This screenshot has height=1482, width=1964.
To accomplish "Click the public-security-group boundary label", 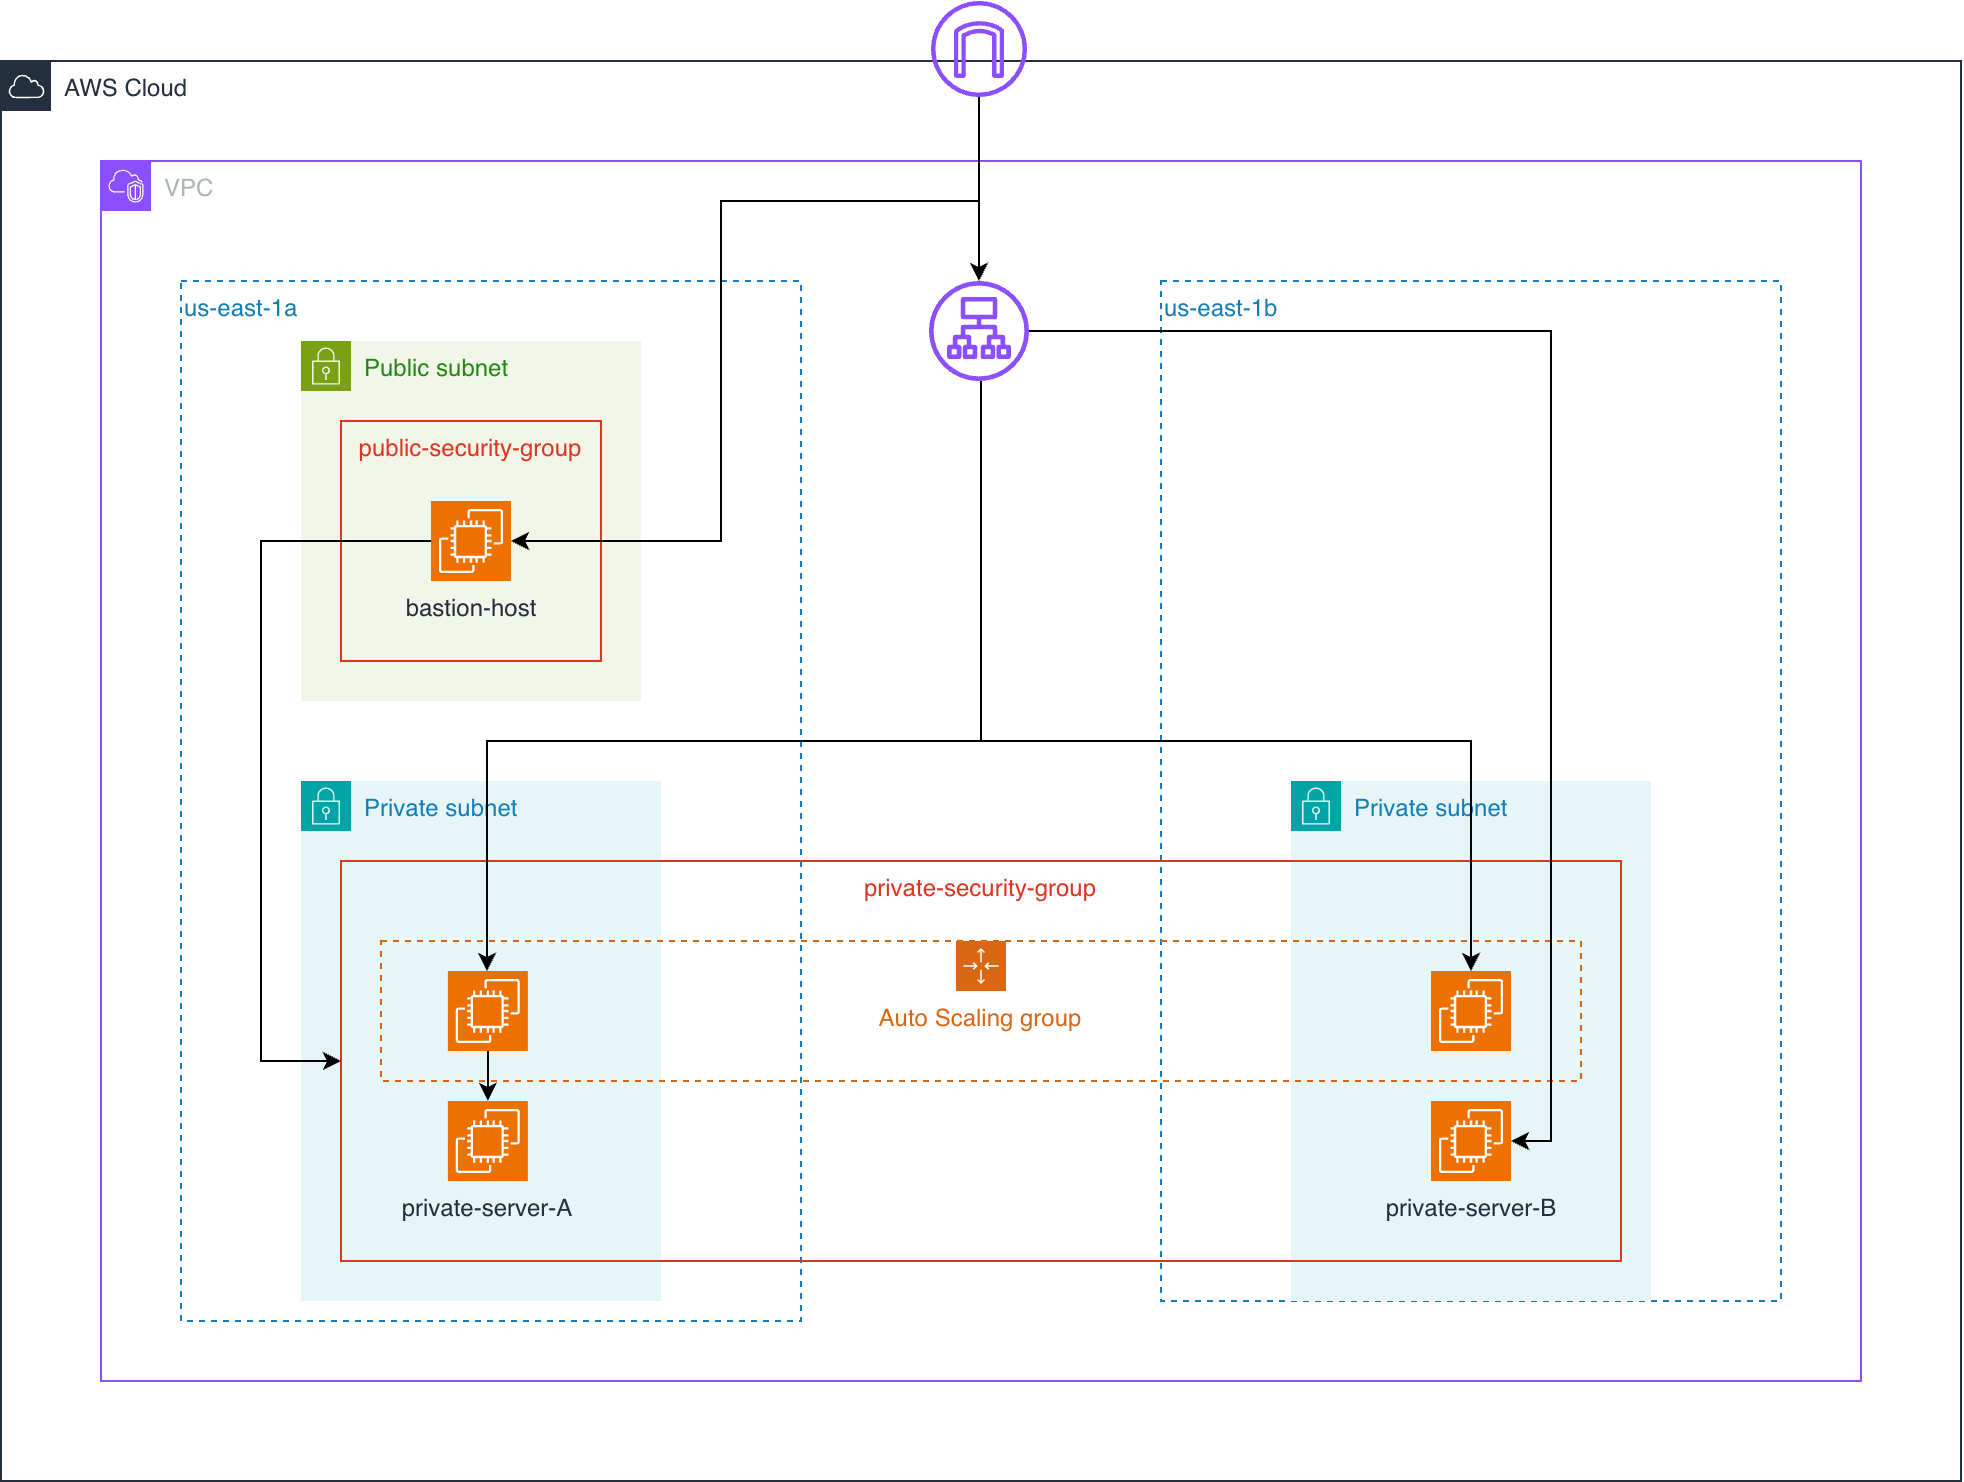I will pyautogui.click(x=470, y=449).
